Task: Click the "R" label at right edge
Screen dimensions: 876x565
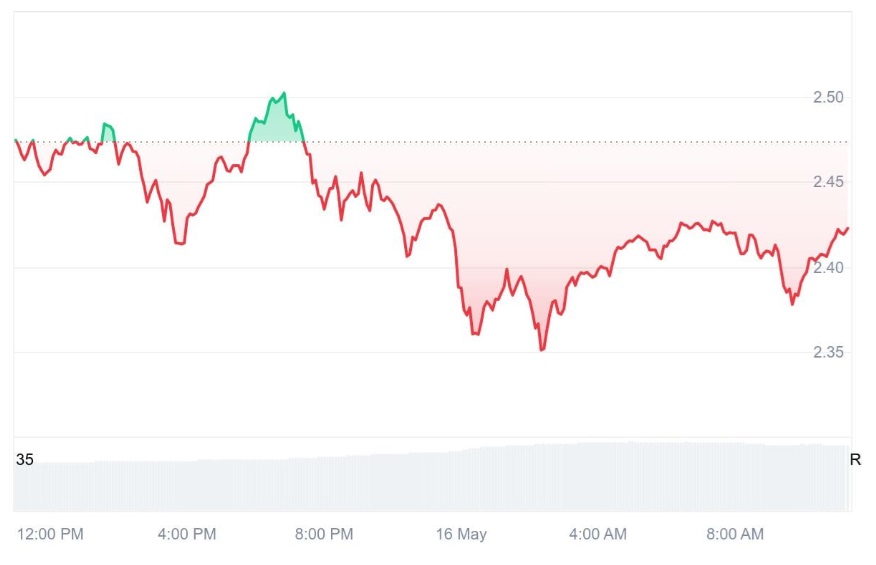Action: click(x=855, y=460)
